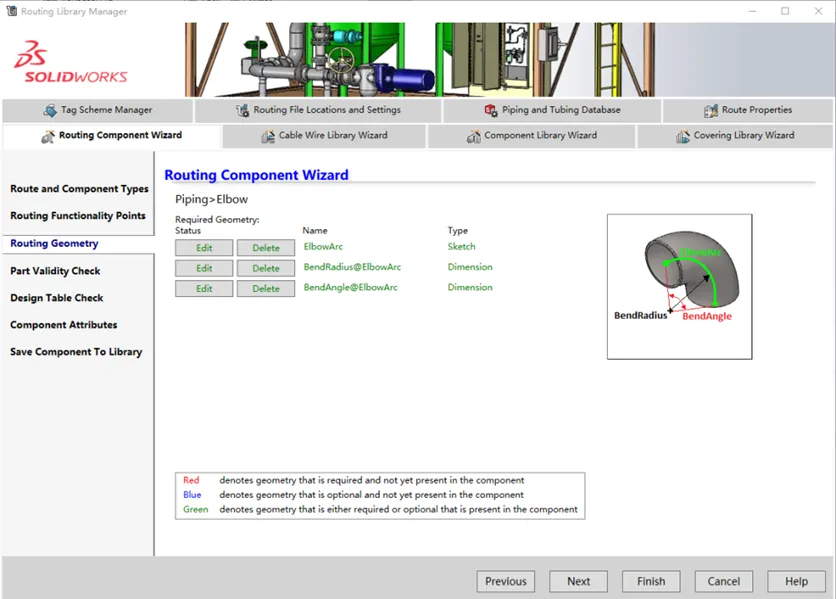Click the Cable Wire Library Wizard icon
This screenshot has width=836, height=599.
click(x=268, y=136)
